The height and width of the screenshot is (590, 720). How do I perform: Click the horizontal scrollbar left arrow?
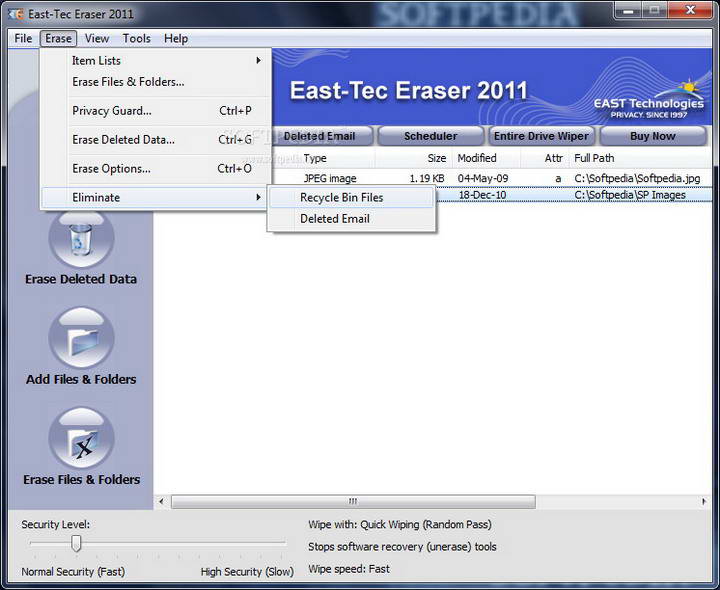[161, 501]
